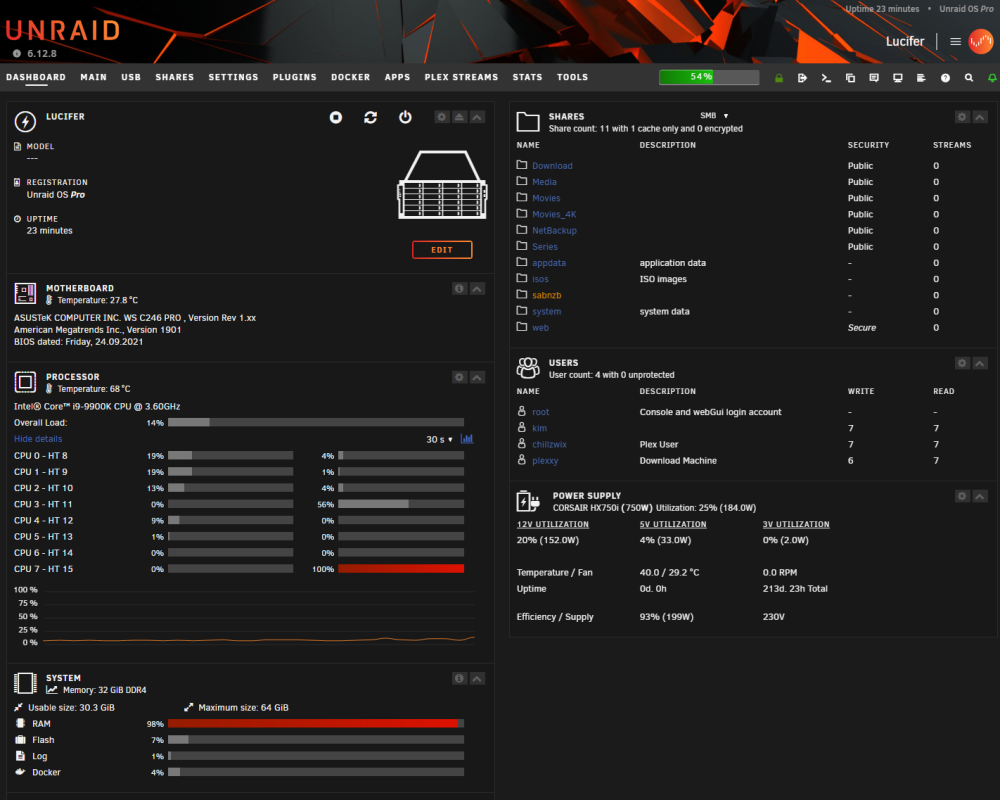Image resolution: width=1000 pixels, height=800 pixels.
Task: Click the green lock icon in the header
Action: point(779,78)
